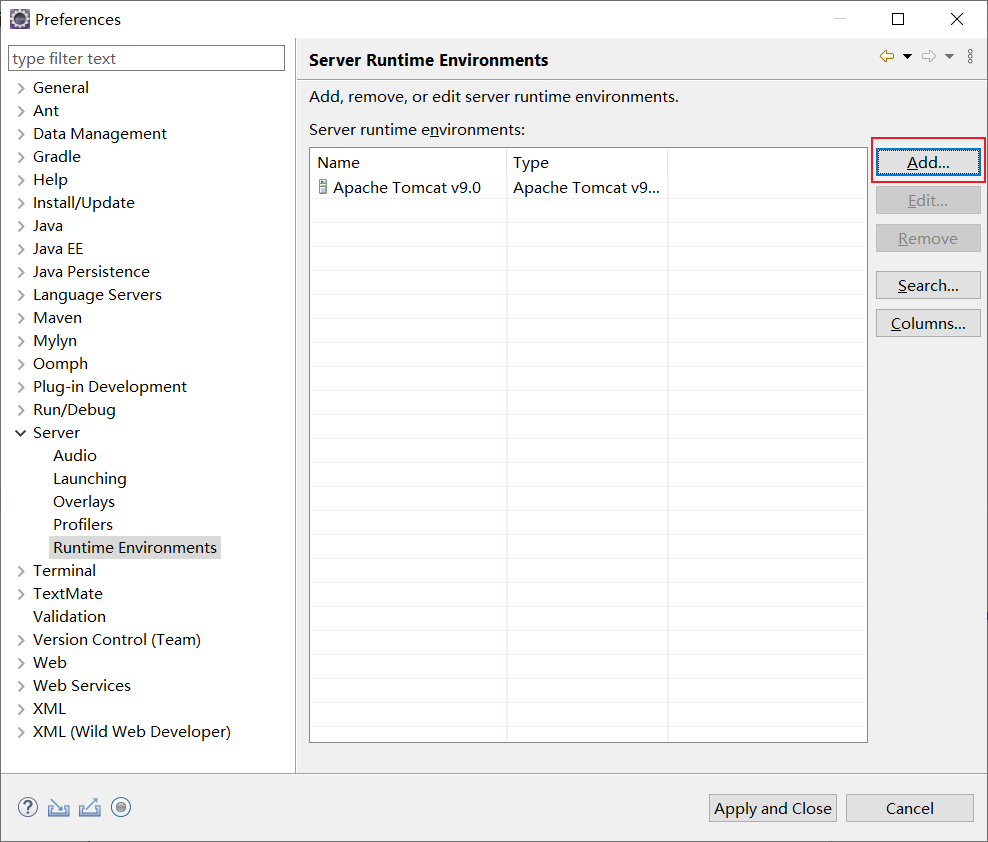
Task: Select Plug-in Development tree item
Action: [110, 386]
